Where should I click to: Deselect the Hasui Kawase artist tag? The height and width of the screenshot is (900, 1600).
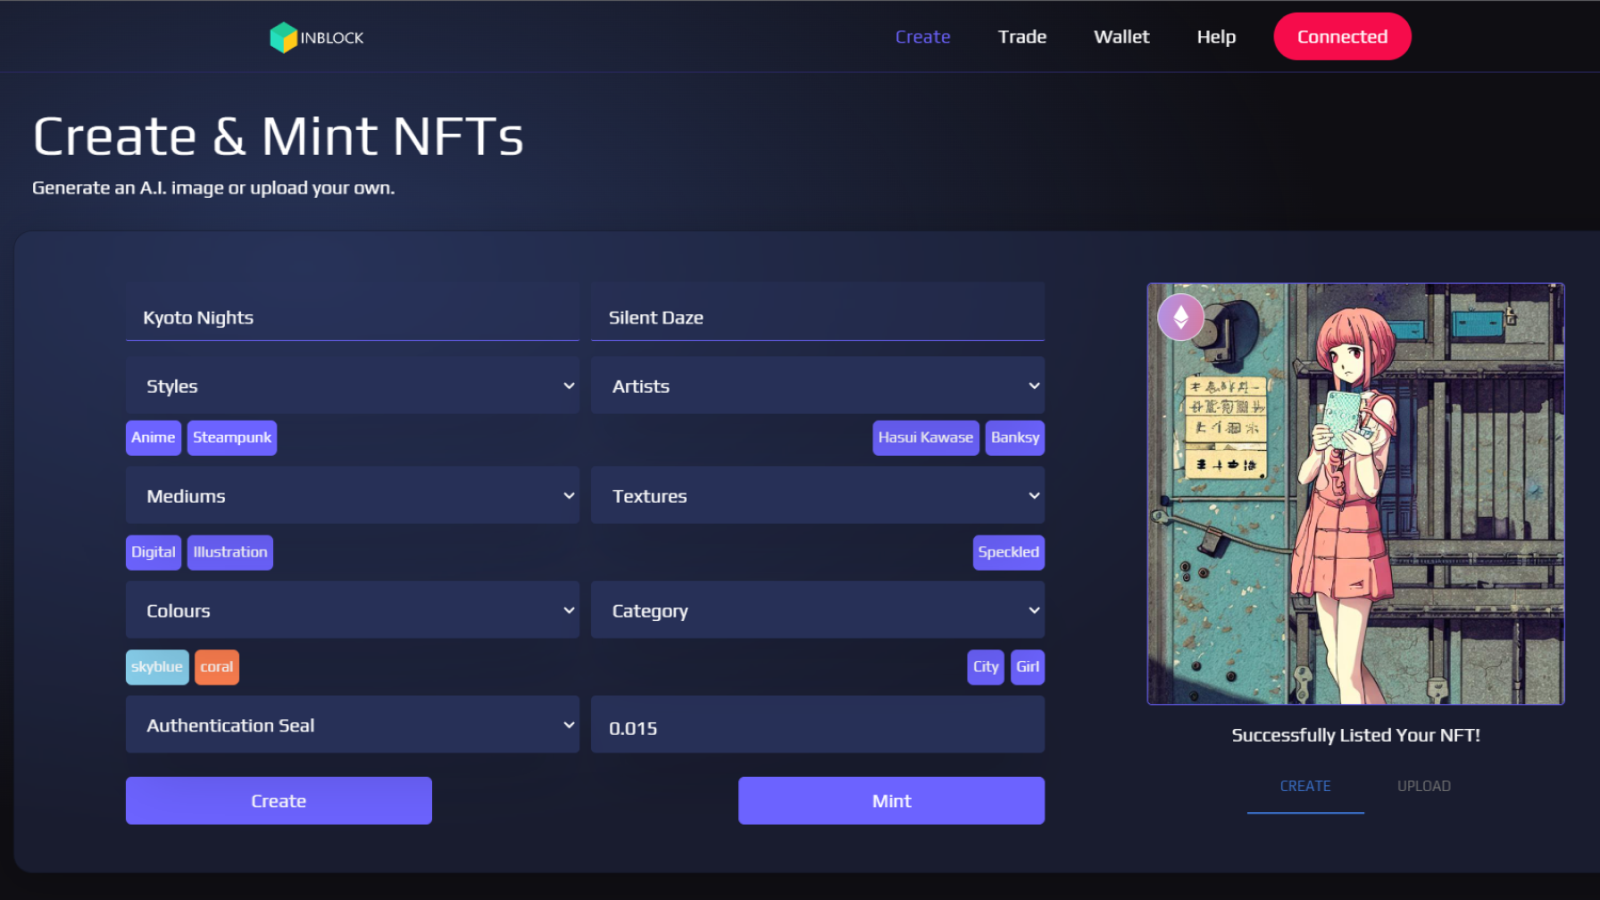925,438
